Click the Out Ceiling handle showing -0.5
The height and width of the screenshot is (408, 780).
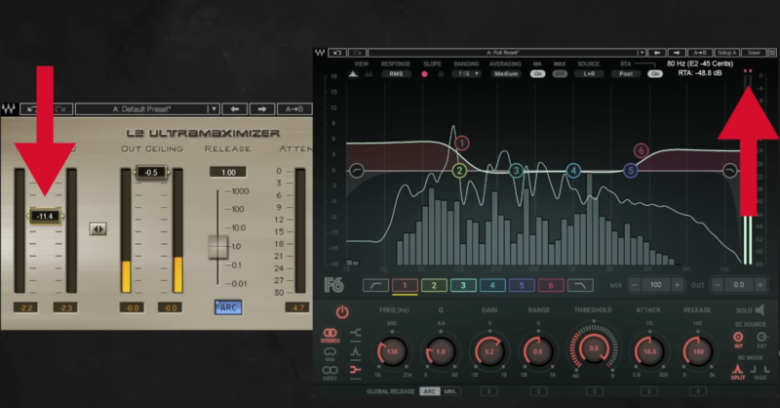click(151, 172)
